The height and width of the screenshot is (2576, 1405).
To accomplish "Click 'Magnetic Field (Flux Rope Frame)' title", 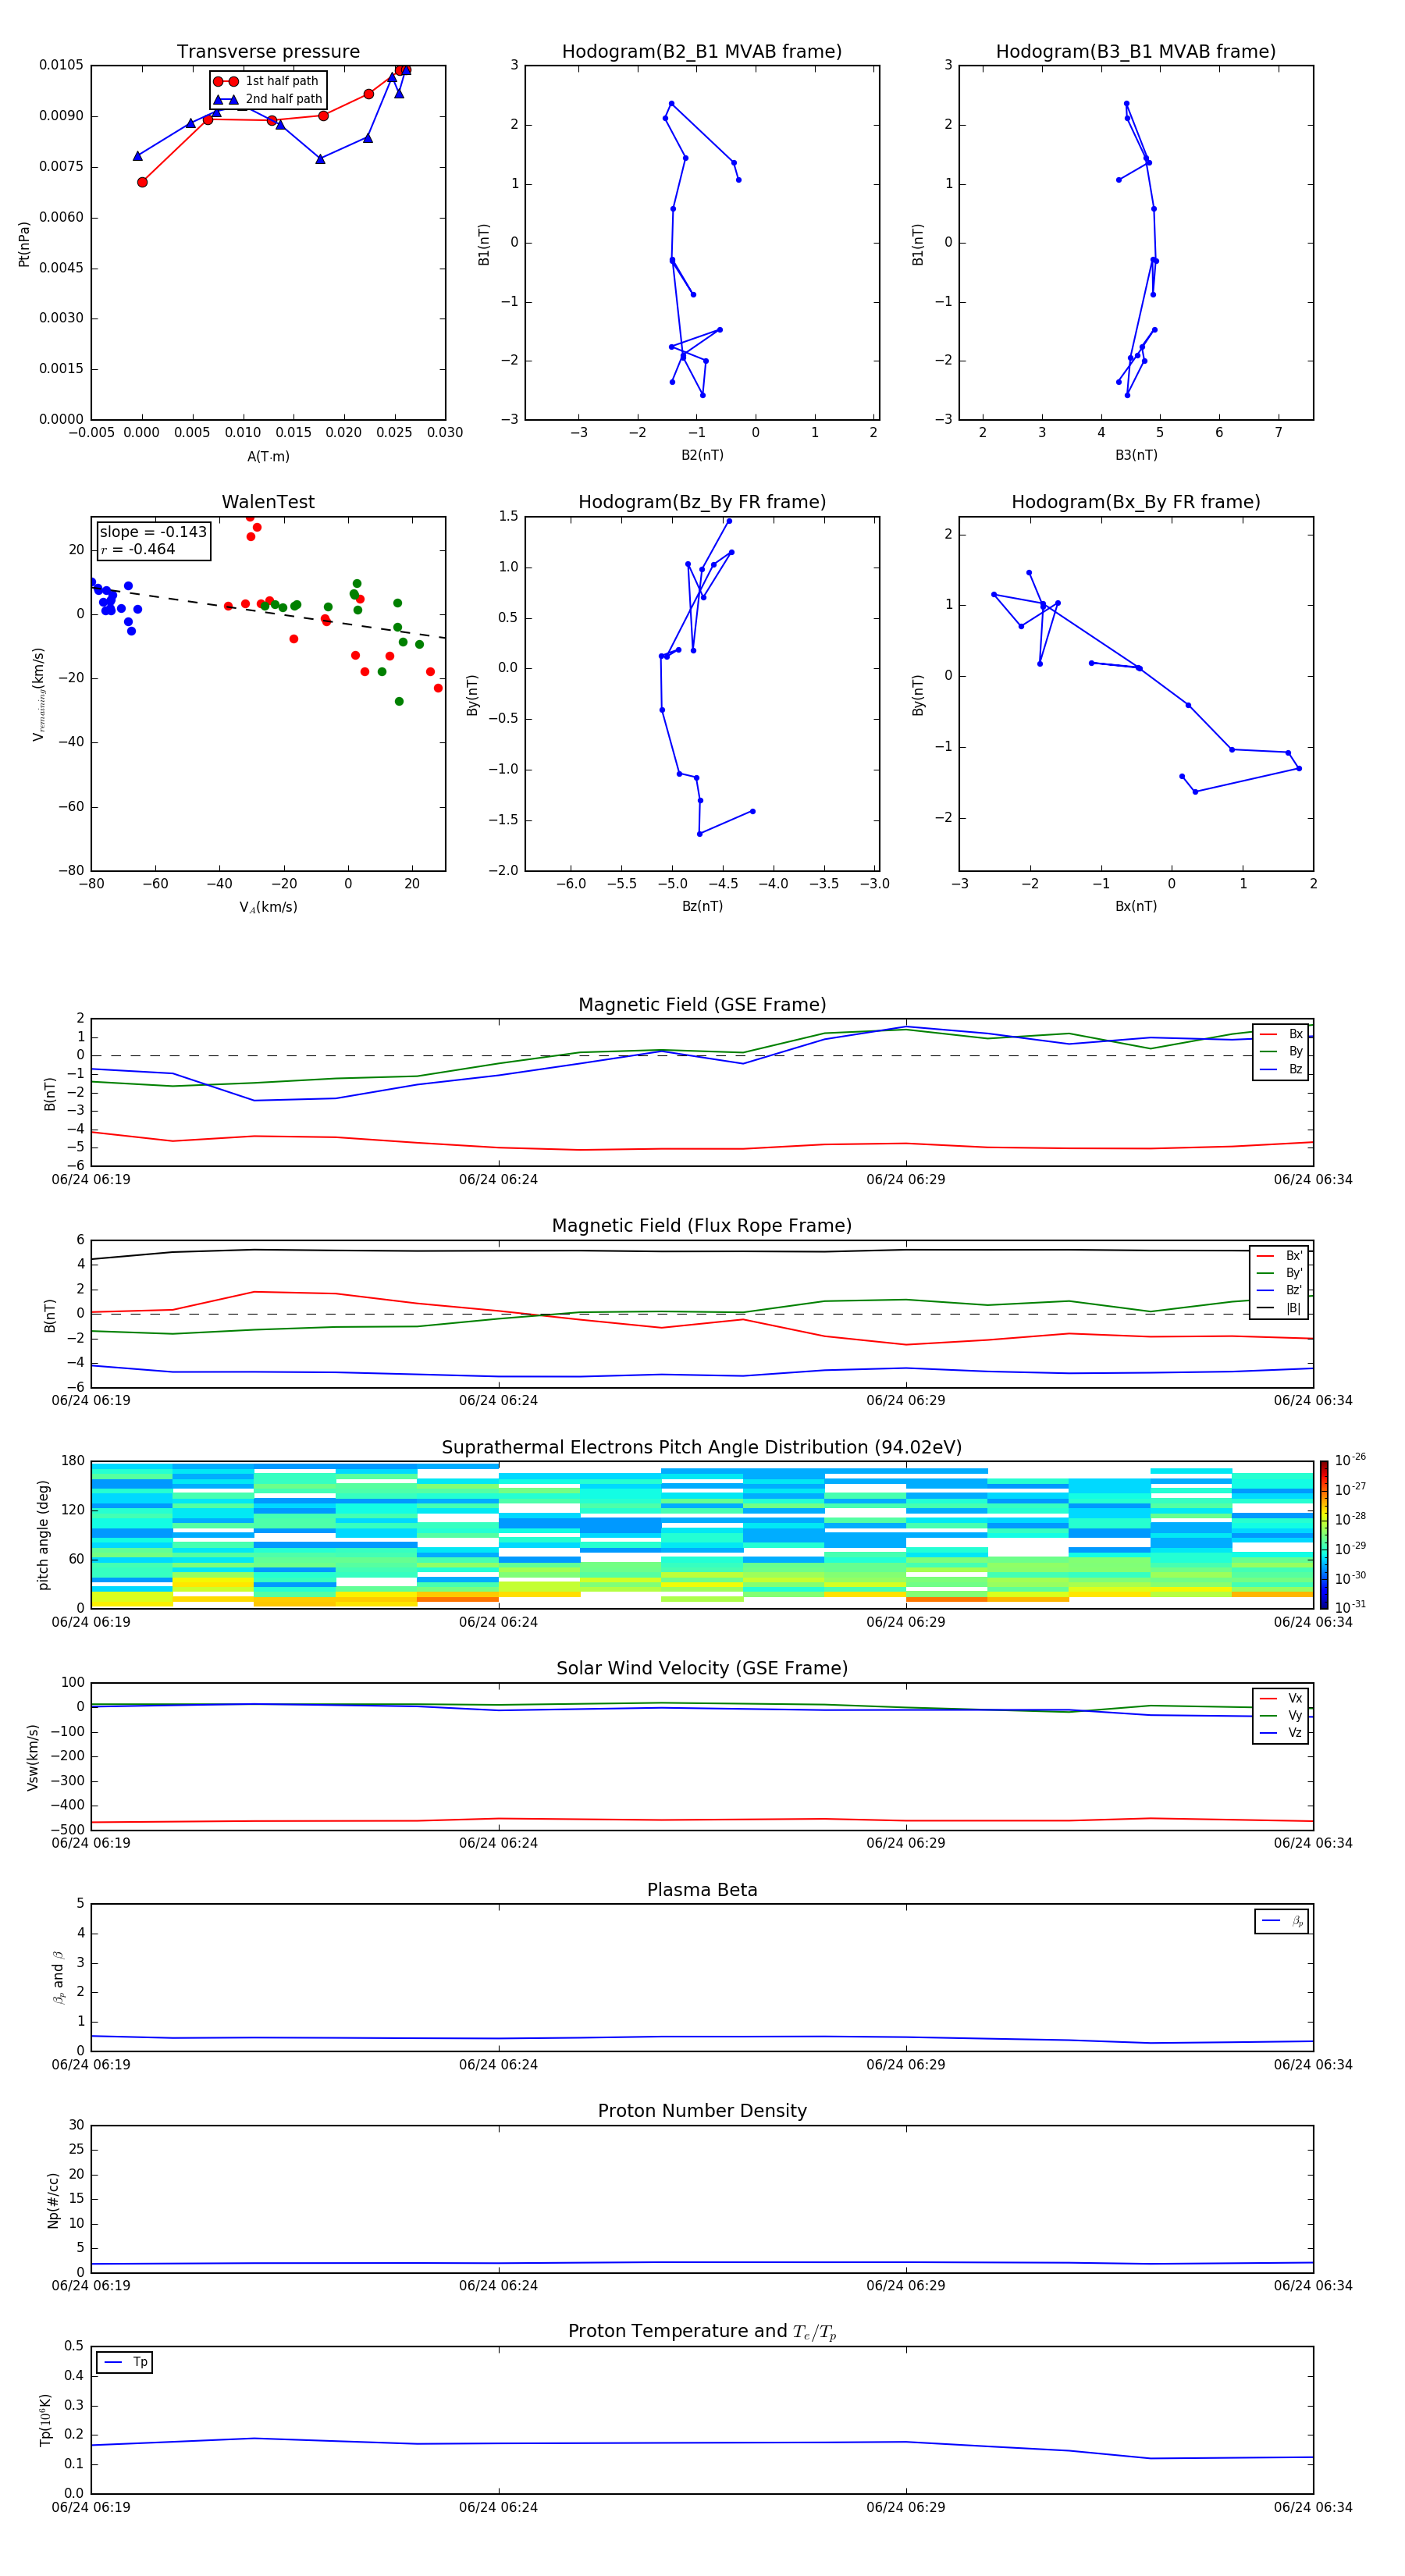I will tap(702, 1226).
